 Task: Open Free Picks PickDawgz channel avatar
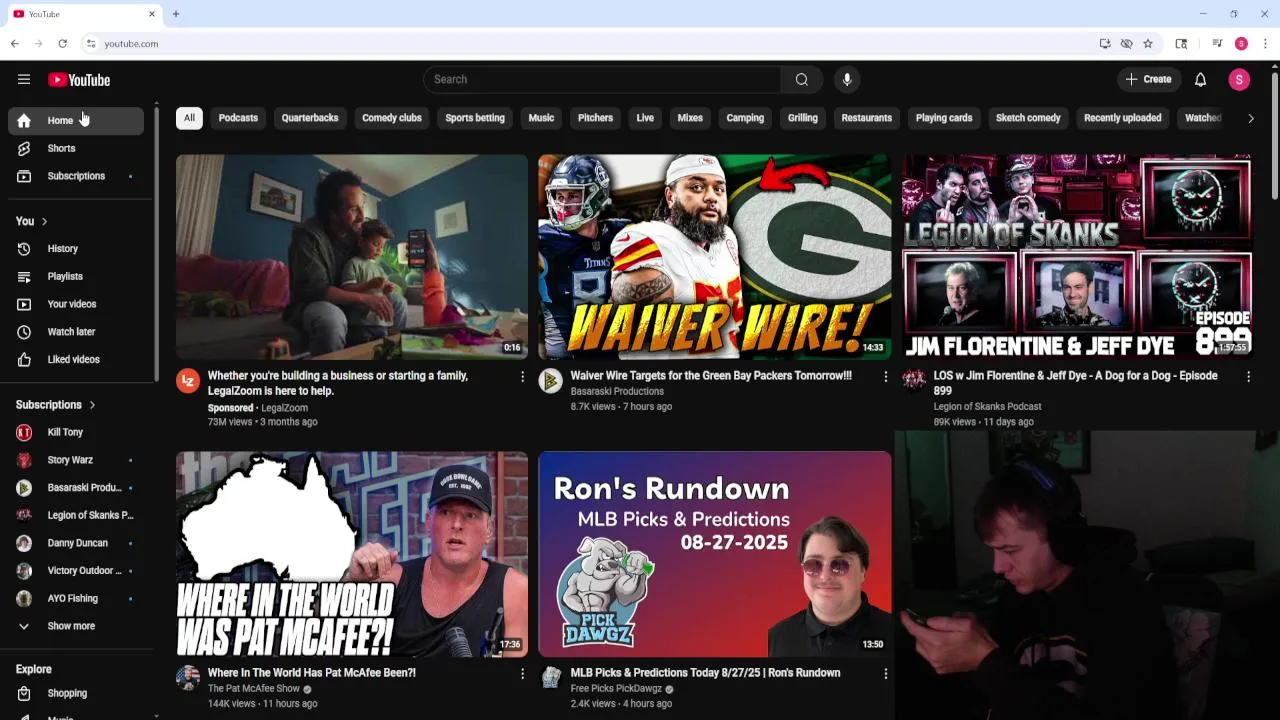pos(550,677)
